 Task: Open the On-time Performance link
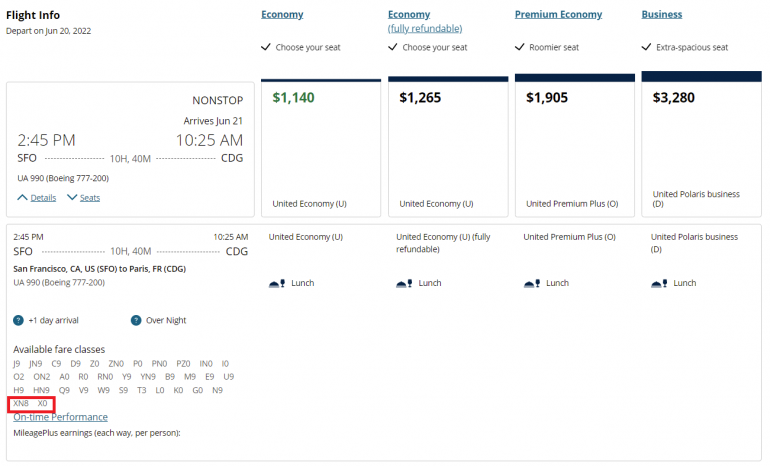tap(60, 417)
